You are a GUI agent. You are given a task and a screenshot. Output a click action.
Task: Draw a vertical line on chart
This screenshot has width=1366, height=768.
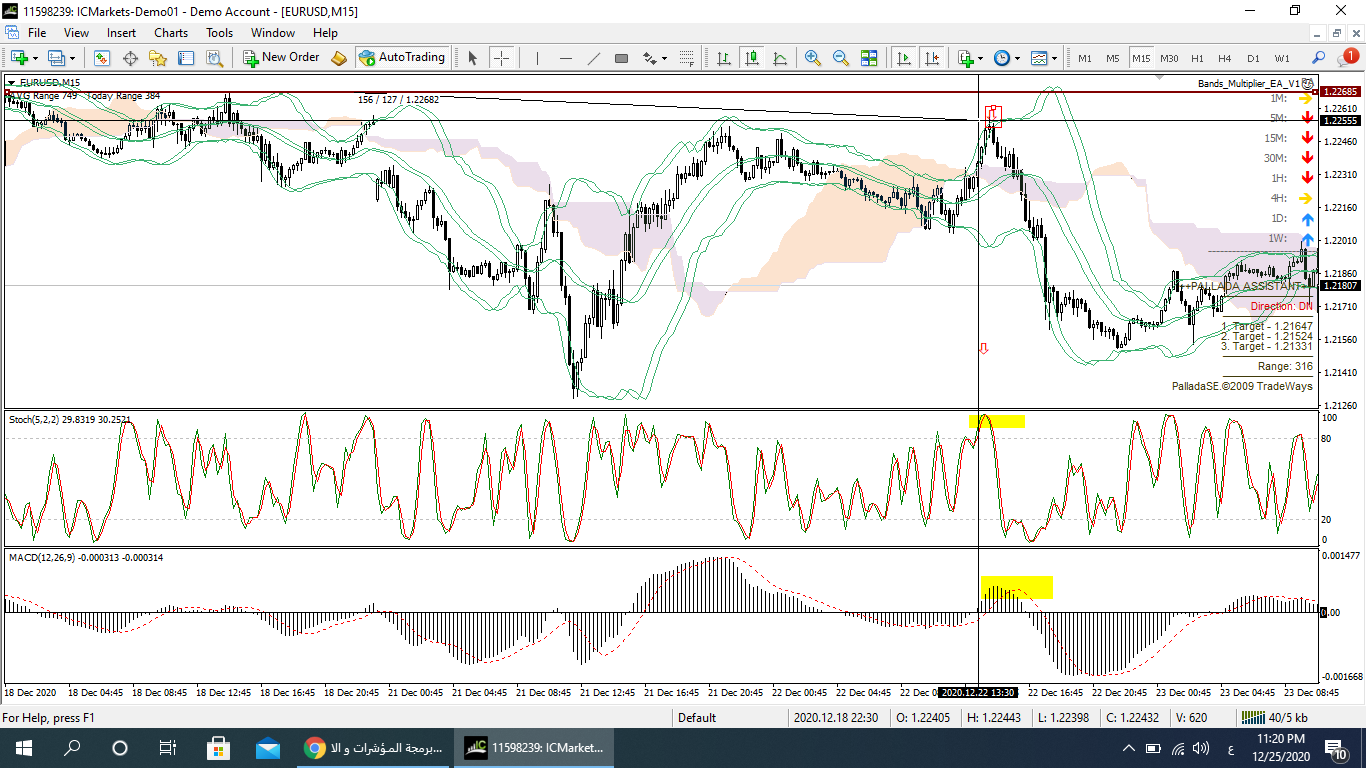pyautogui.click(x=537, y=58)
